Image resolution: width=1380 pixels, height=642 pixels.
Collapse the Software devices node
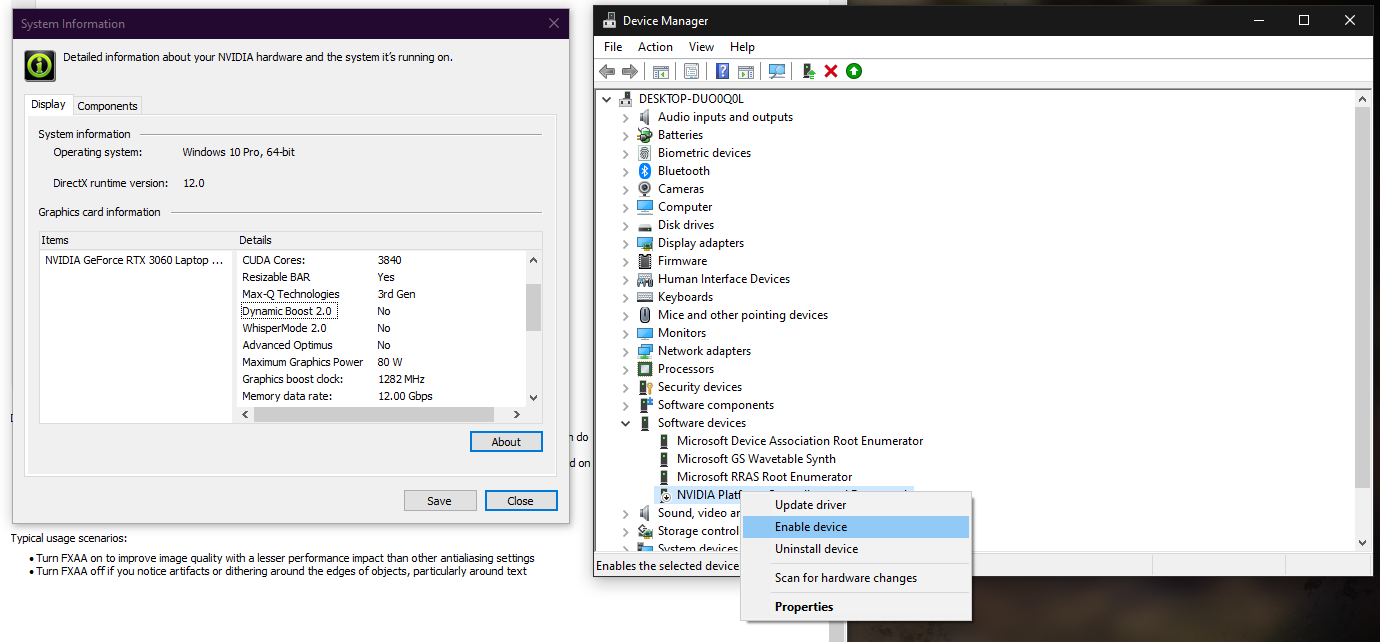(x=626, y=423)
